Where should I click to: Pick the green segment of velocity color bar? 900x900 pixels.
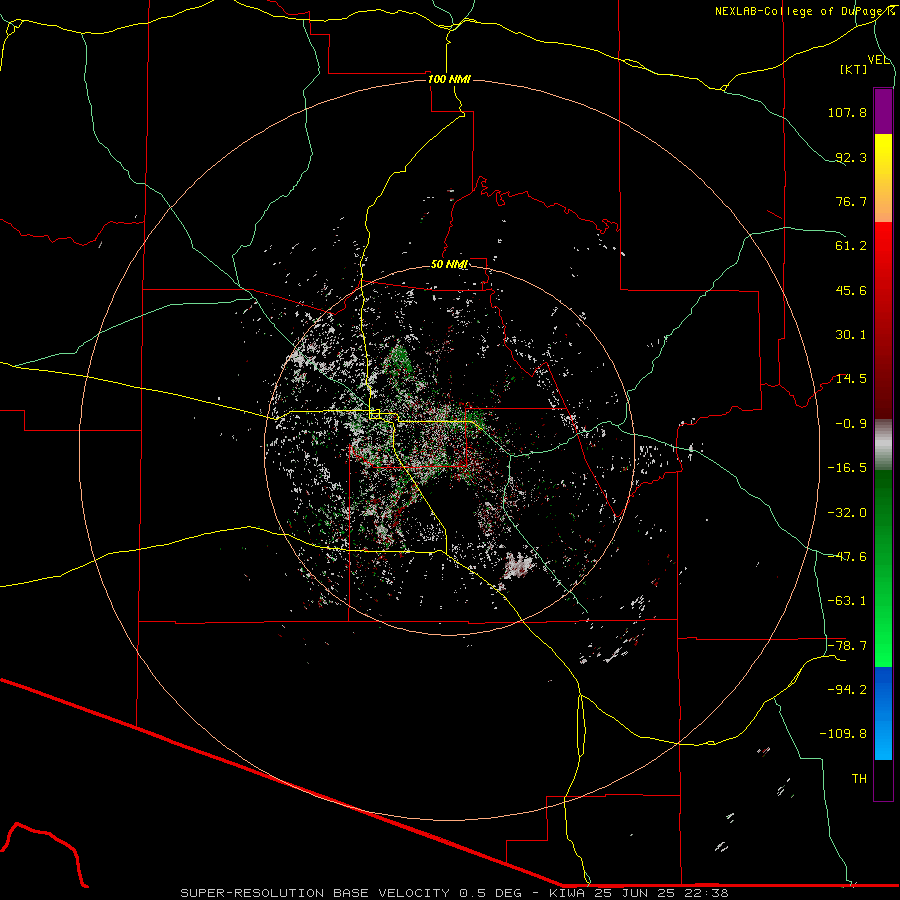coord(883,568)
